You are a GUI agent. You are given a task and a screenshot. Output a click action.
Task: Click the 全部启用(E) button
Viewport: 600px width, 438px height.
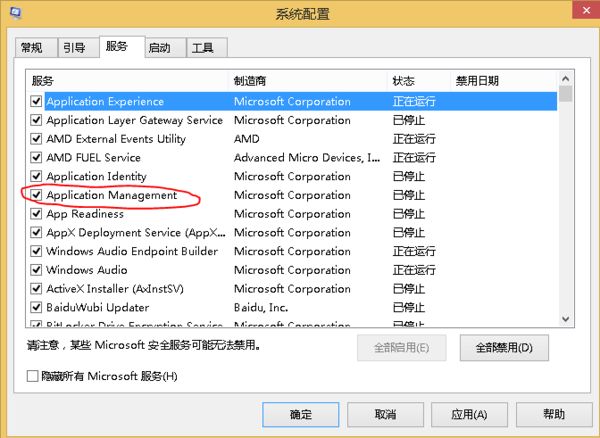click(x=401, y=348)
